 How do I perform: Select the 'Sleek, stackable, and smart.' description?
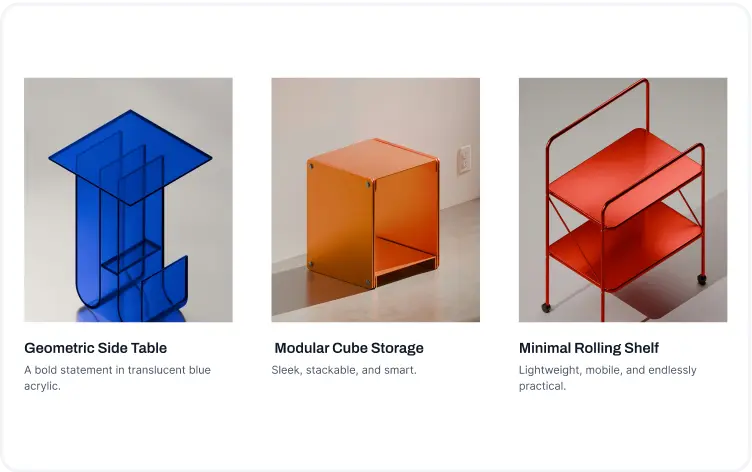[344, 370]
